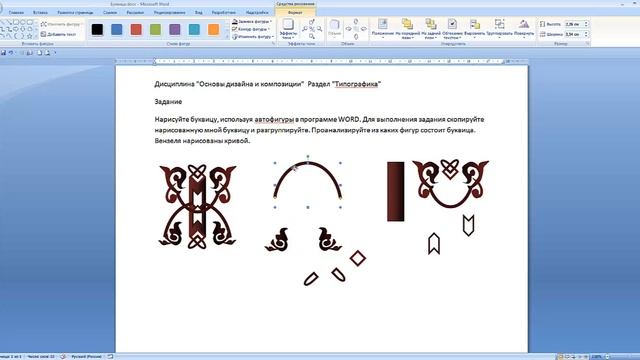This screenshot has width=640, height=360.
Task: Open the Объем 3D effects dropdown
Action: coord(334,29)
